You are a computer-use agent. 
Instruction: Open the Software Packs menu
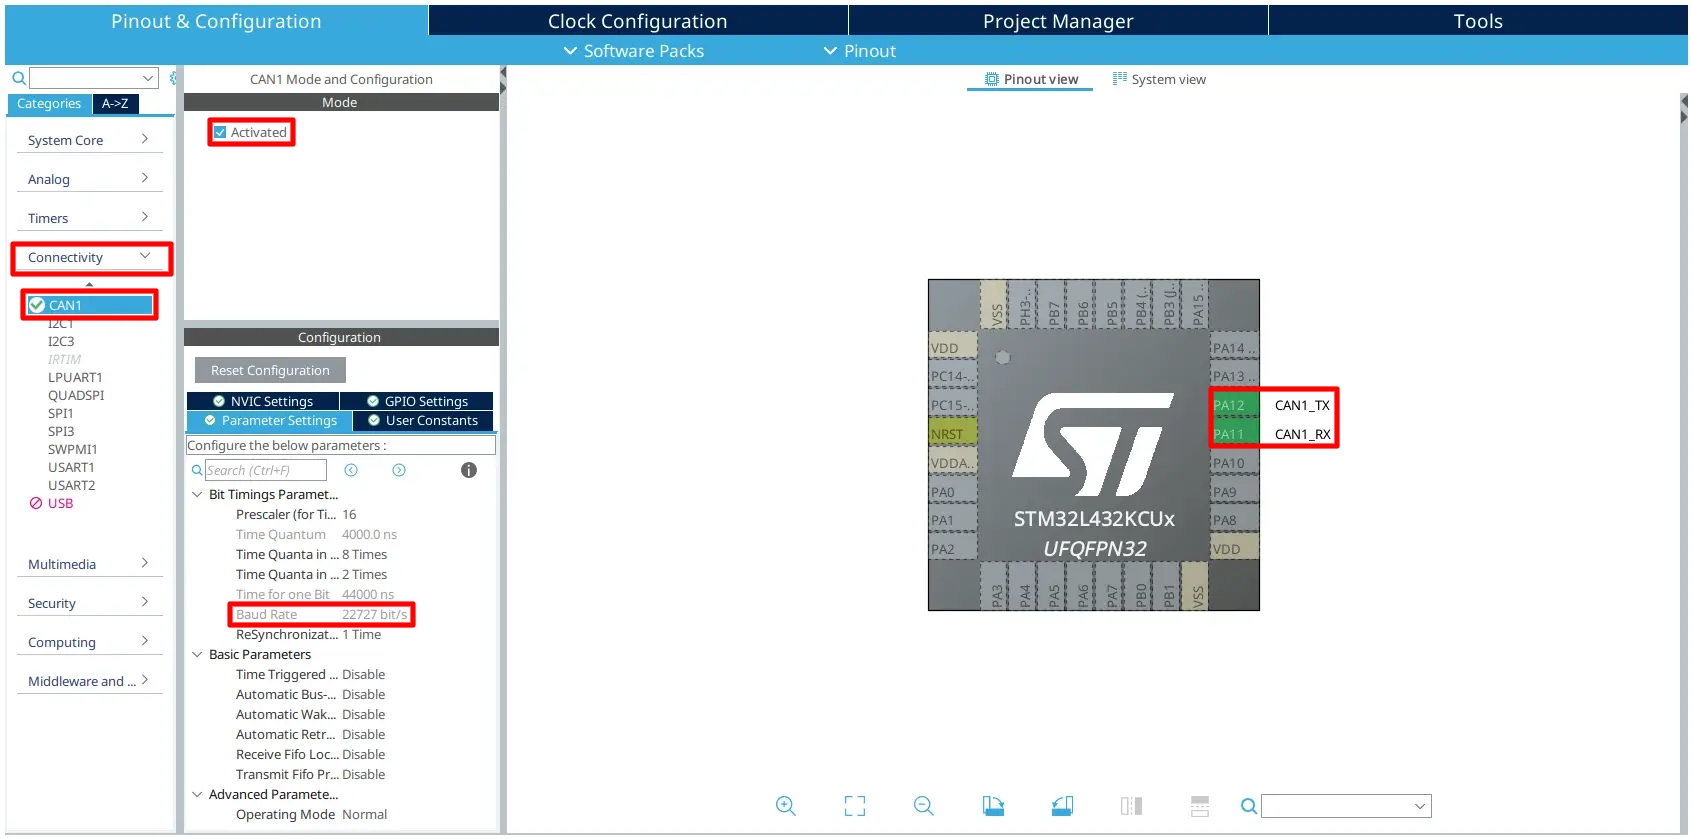tap(634, 51)
